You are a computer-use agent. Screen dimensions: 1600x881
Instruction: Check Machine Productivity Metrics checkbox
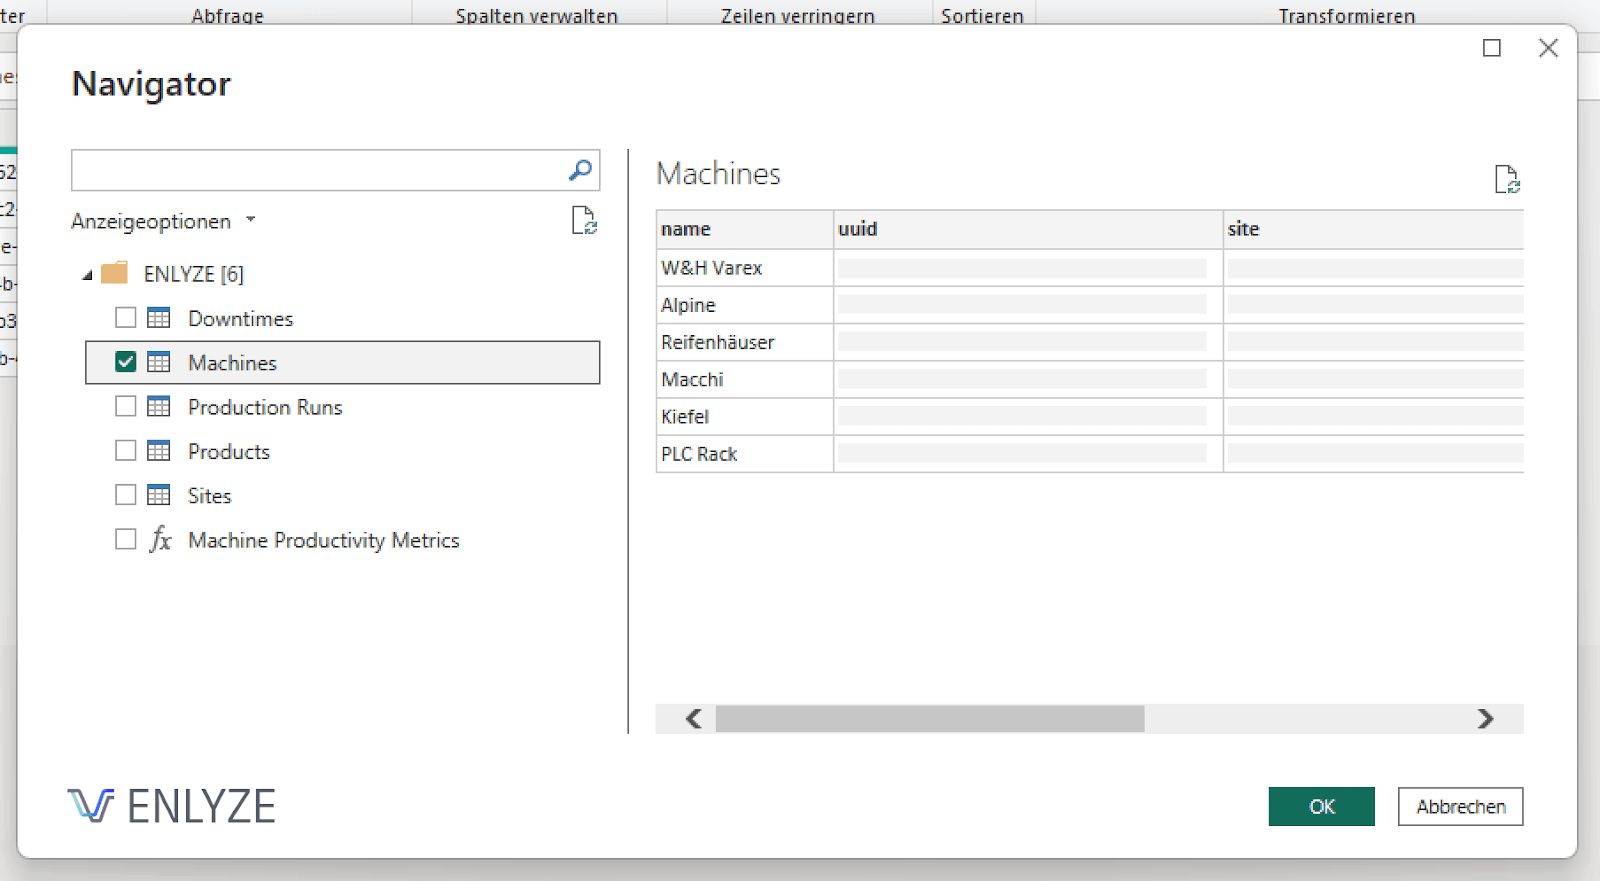[x=125, y=540]
